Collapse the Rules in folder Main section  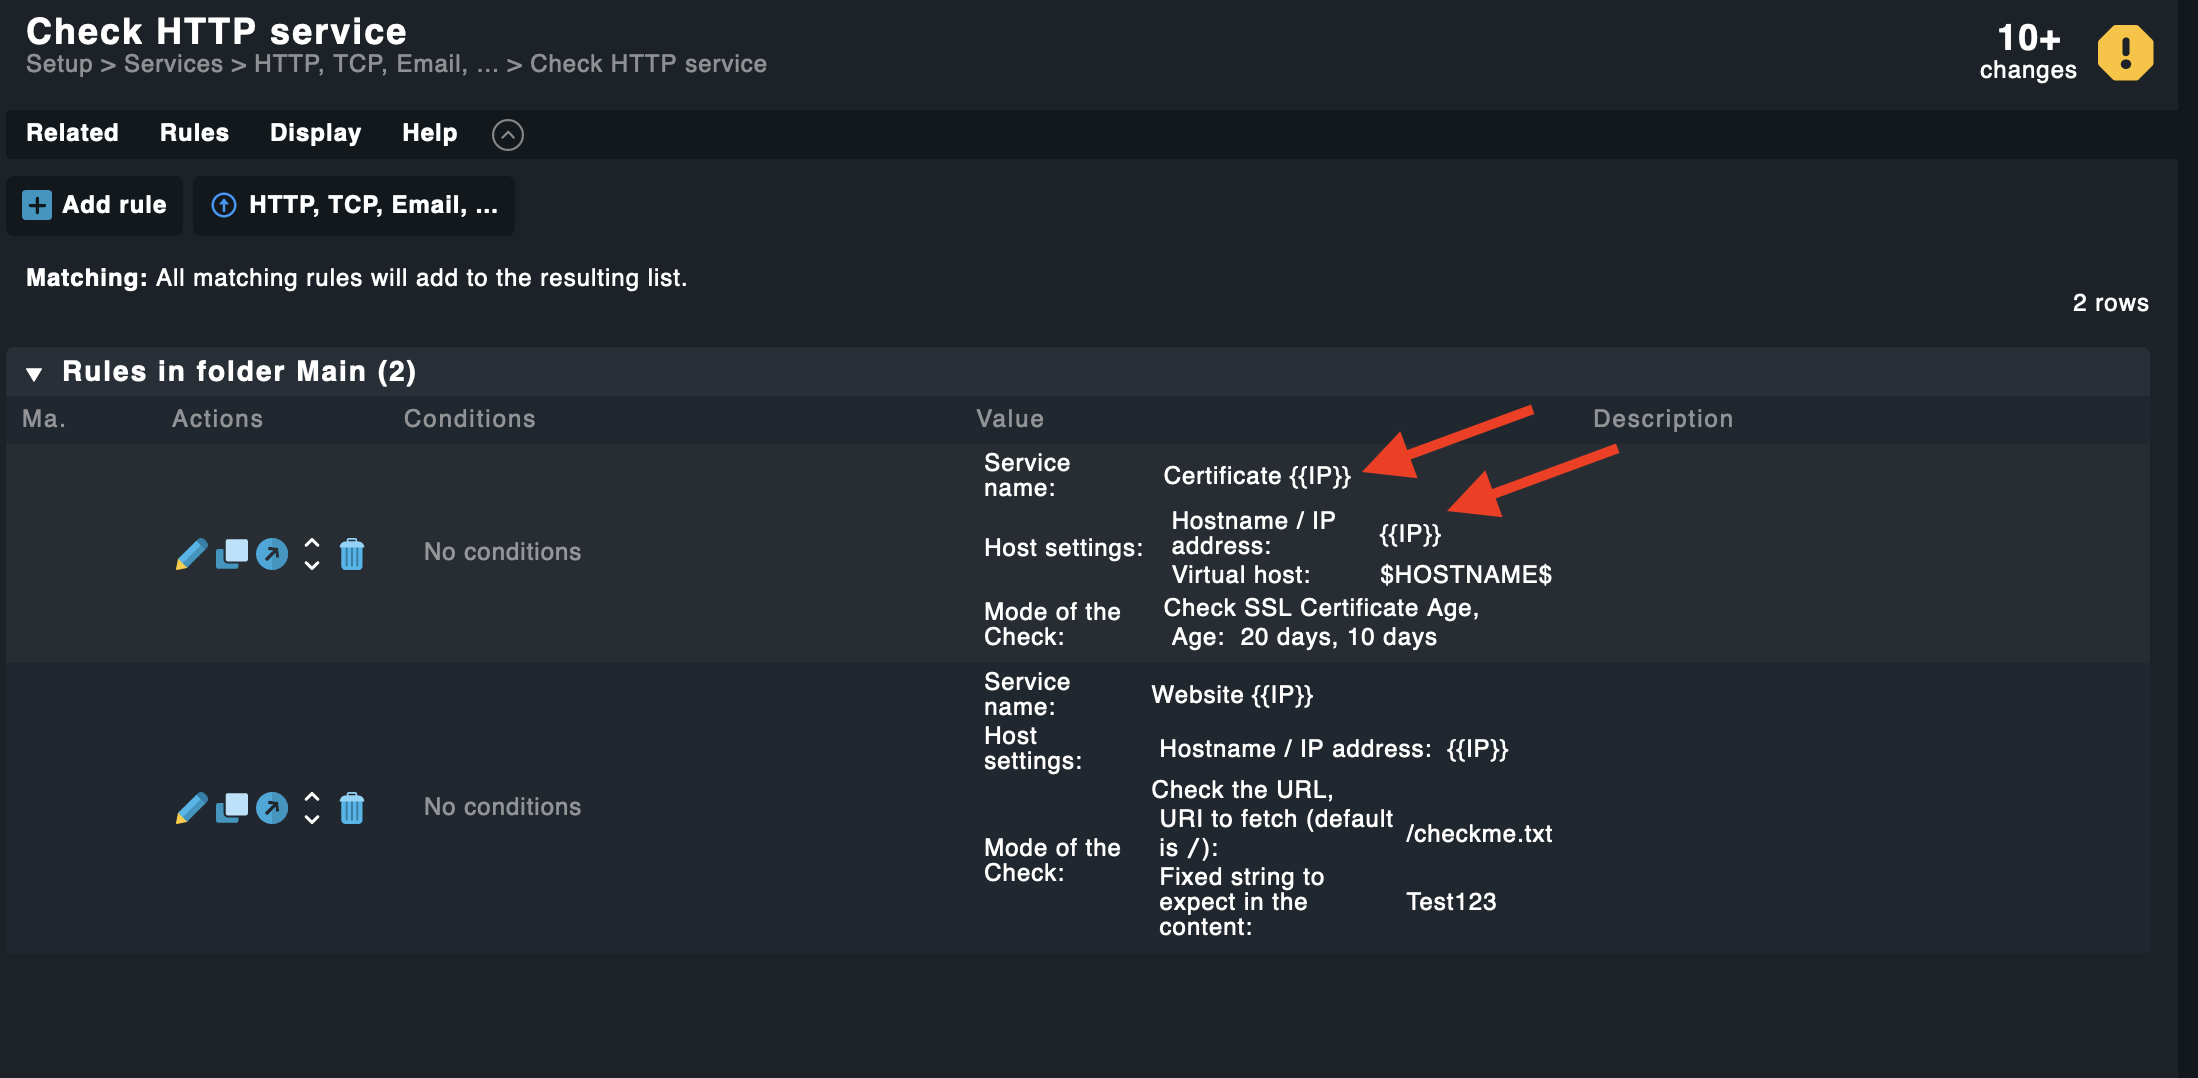[x=34, y=374]
